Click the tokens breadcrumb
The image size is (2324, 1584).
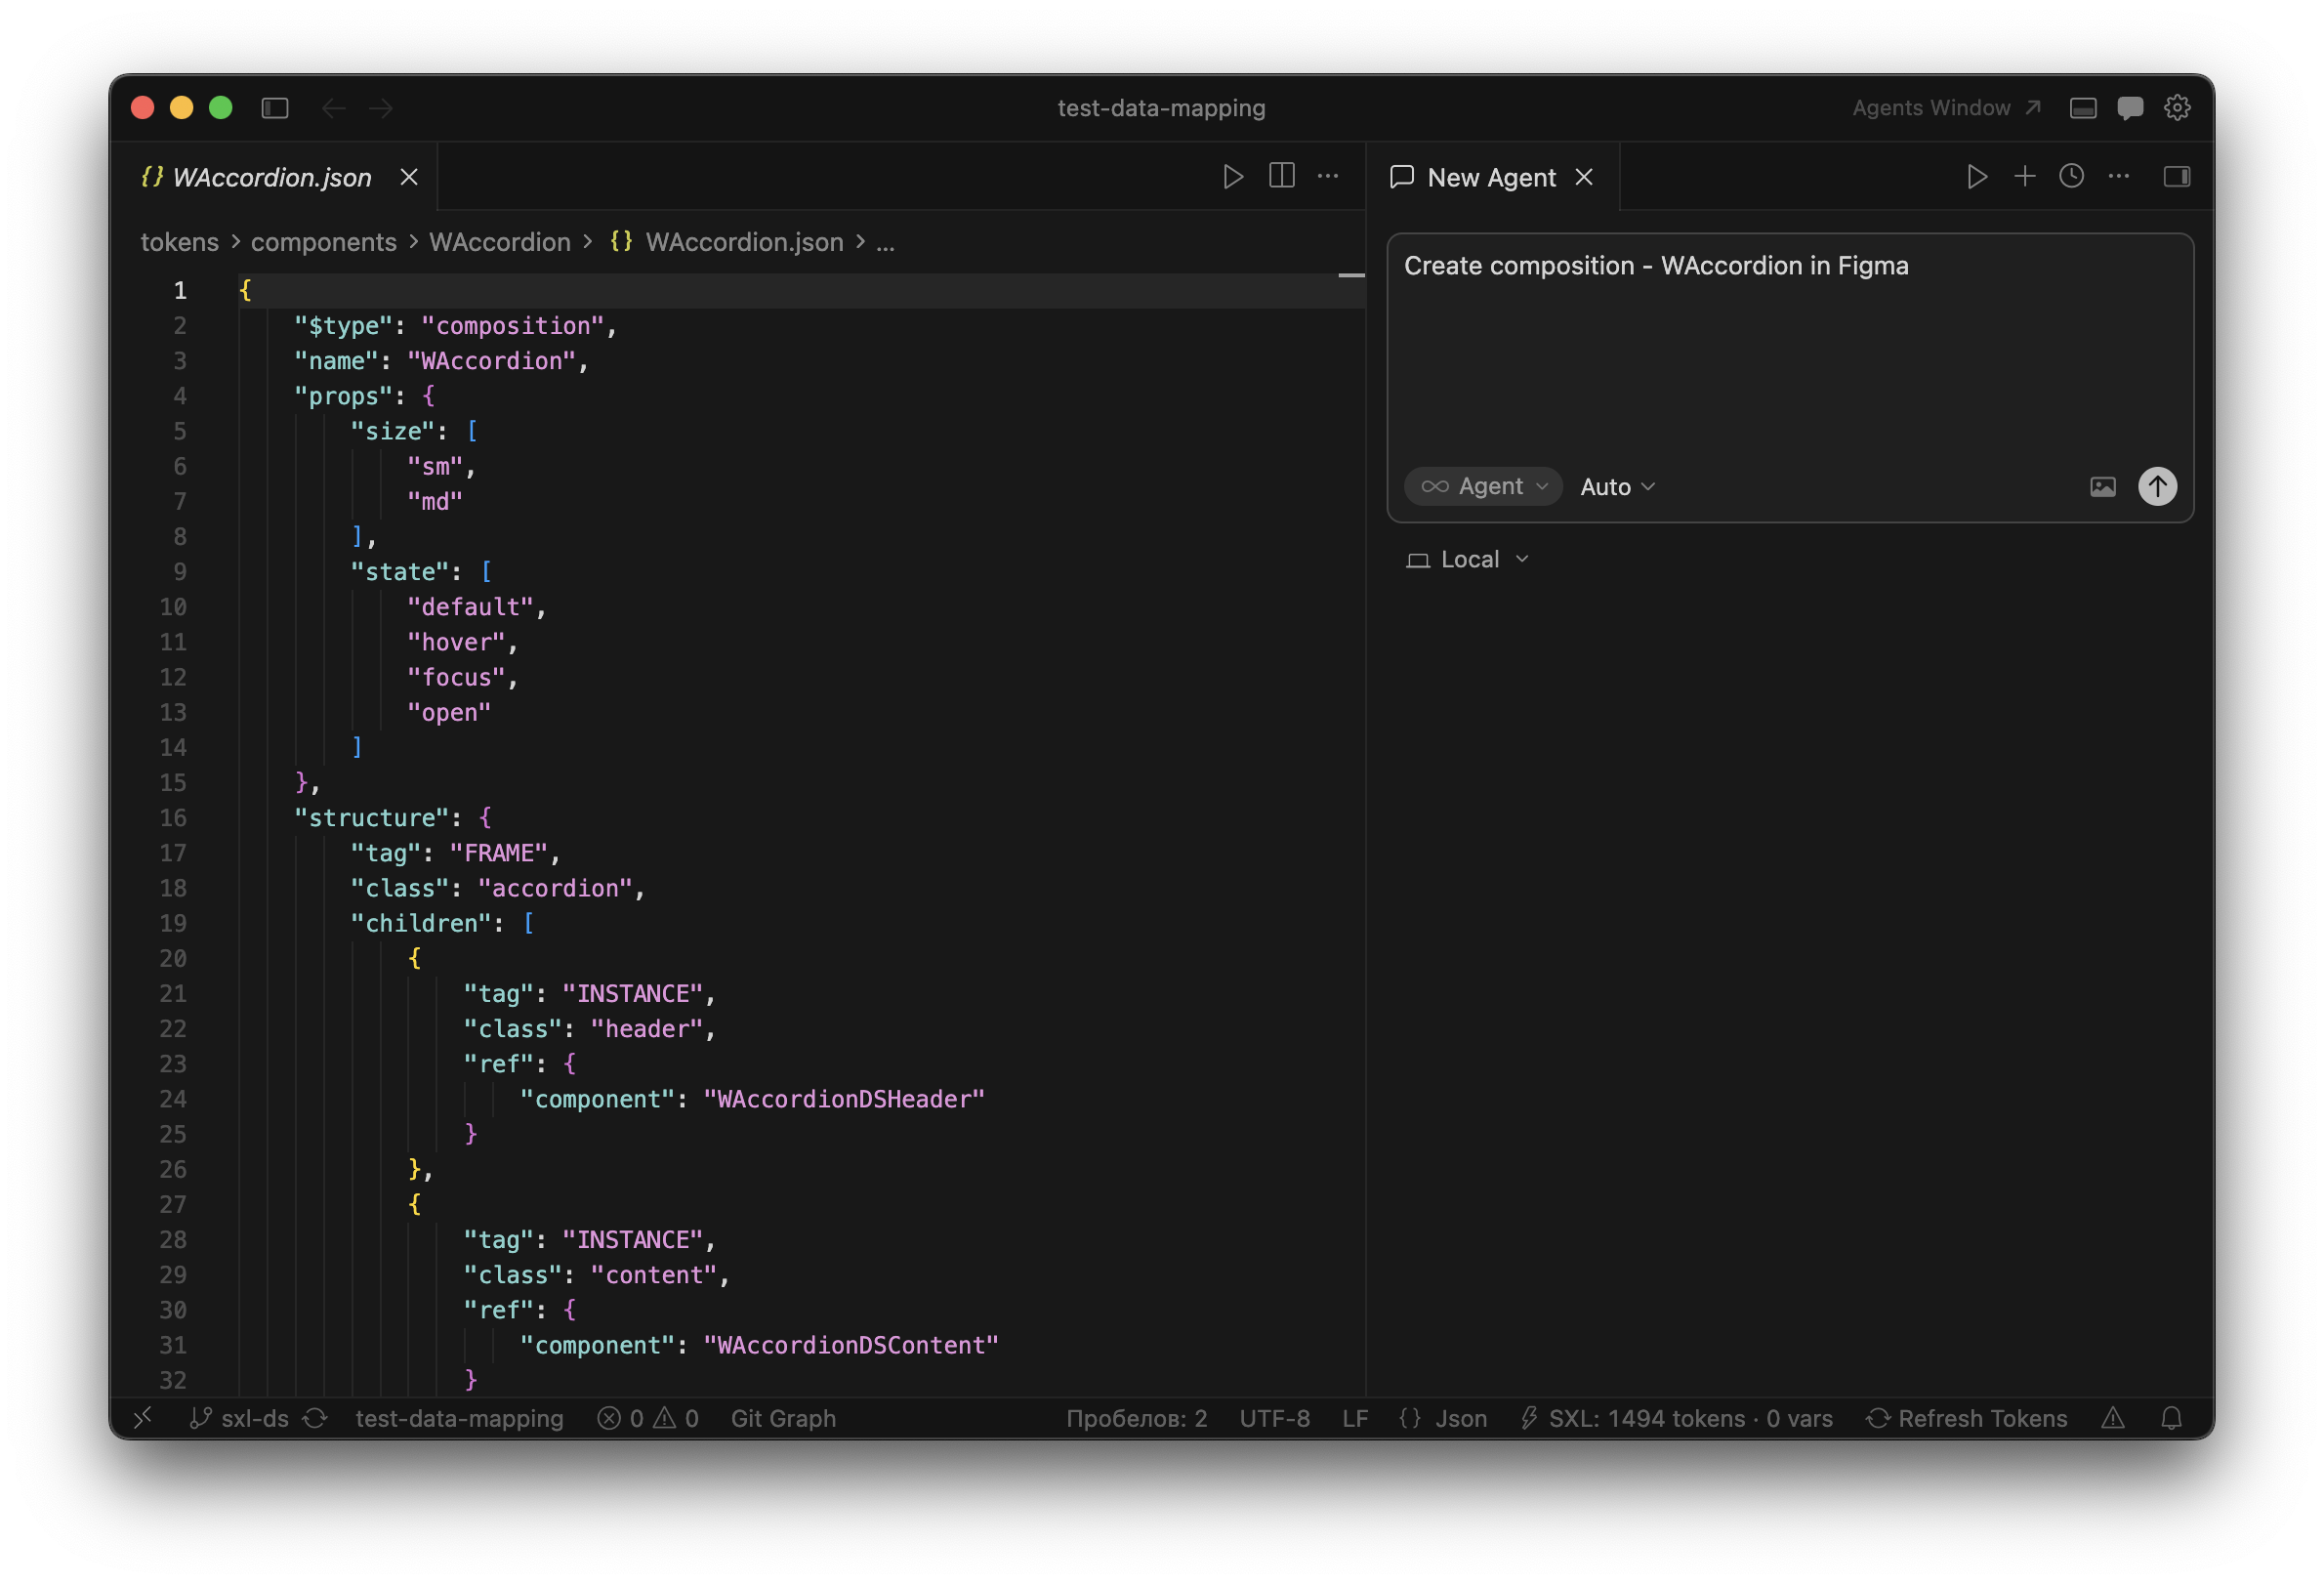180,242
